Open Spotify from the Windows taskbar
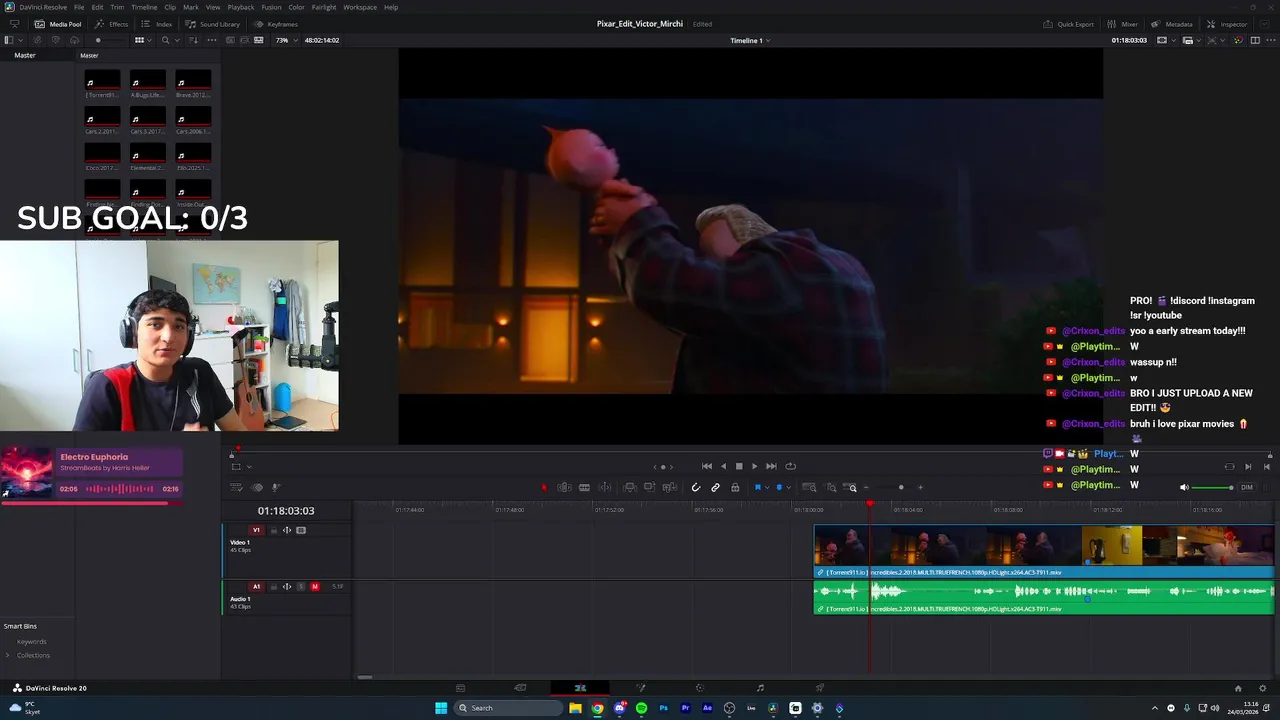 (x=641, y=708)
